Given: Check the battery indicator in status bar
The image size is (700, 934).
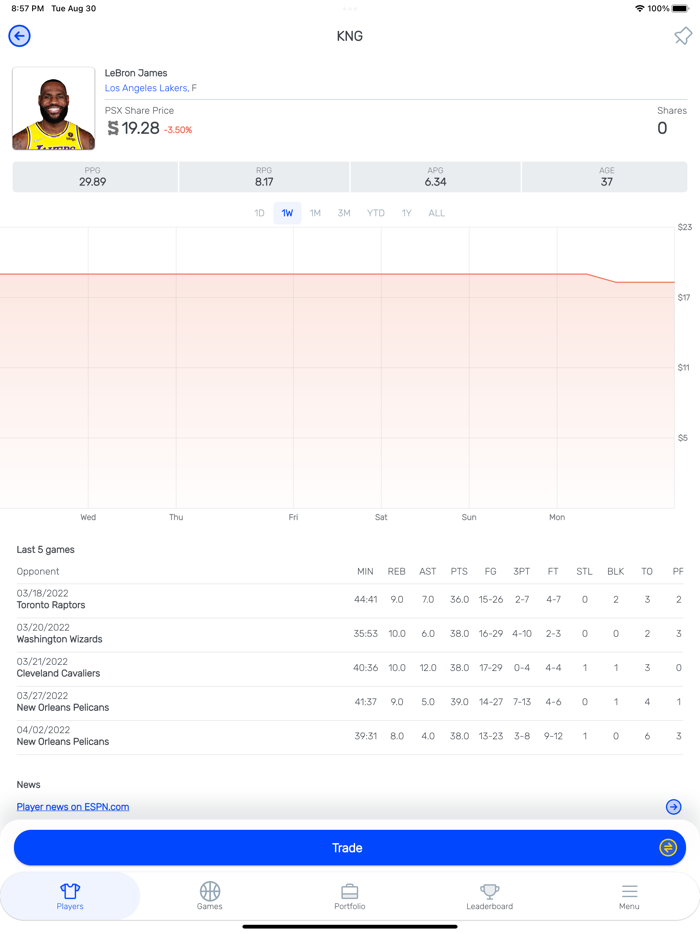Looking at the screenshot, I should (680, 8).
